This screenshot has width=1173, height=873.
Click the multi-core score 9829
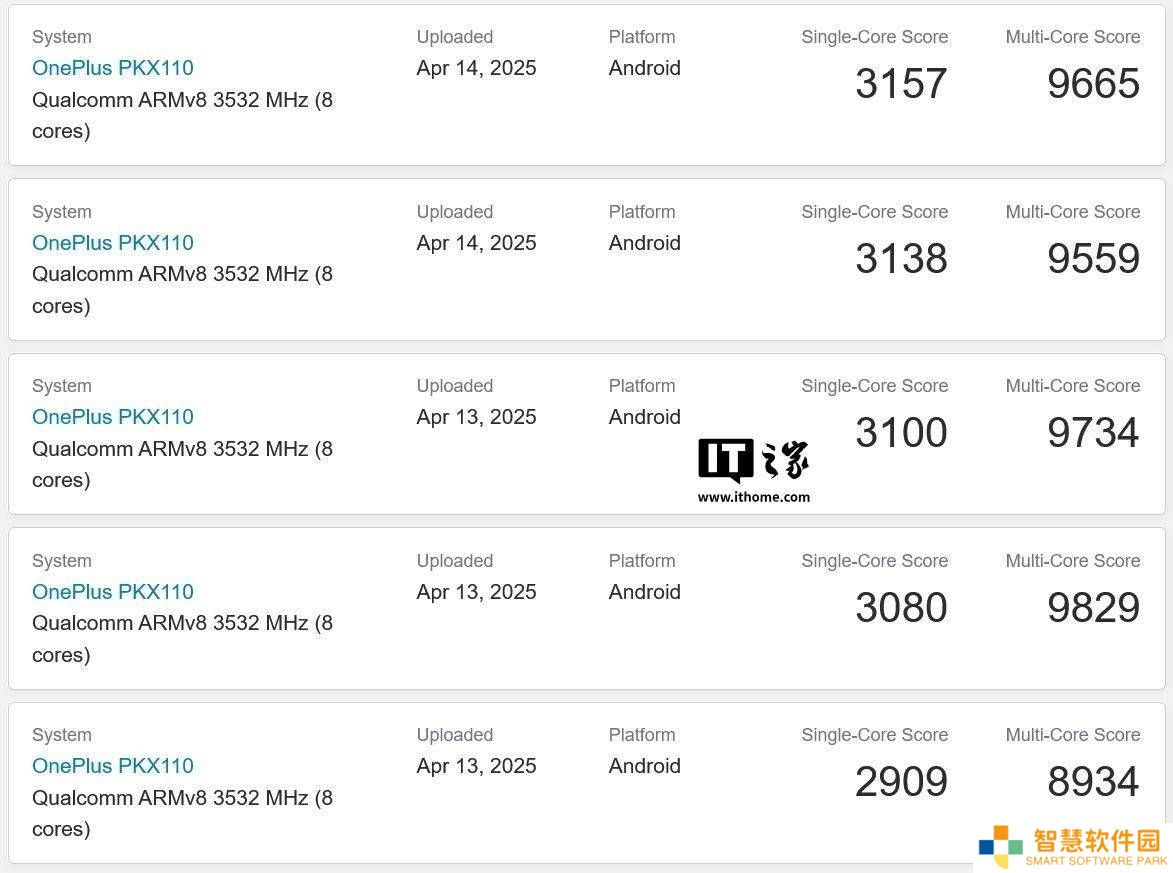pos(1094,607)
